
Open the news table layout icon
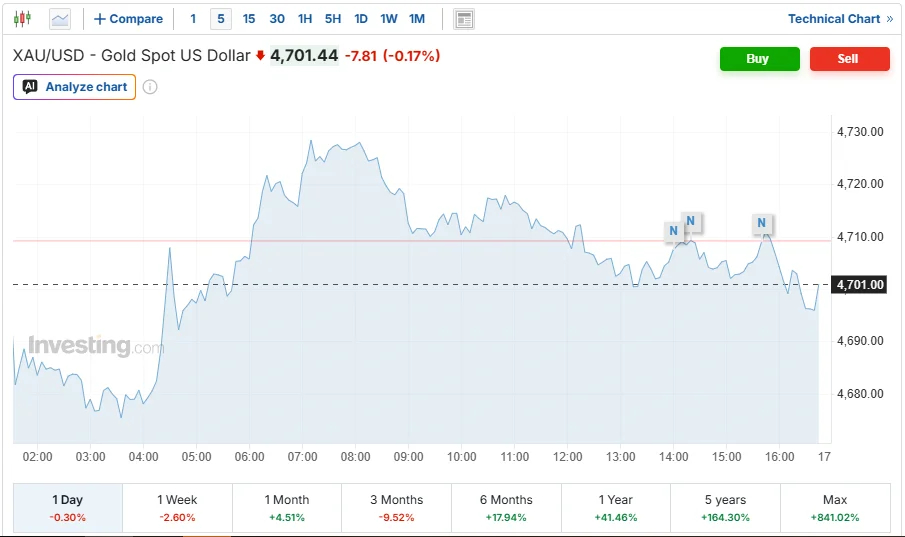pyautogui.click(x=464, y=20)
